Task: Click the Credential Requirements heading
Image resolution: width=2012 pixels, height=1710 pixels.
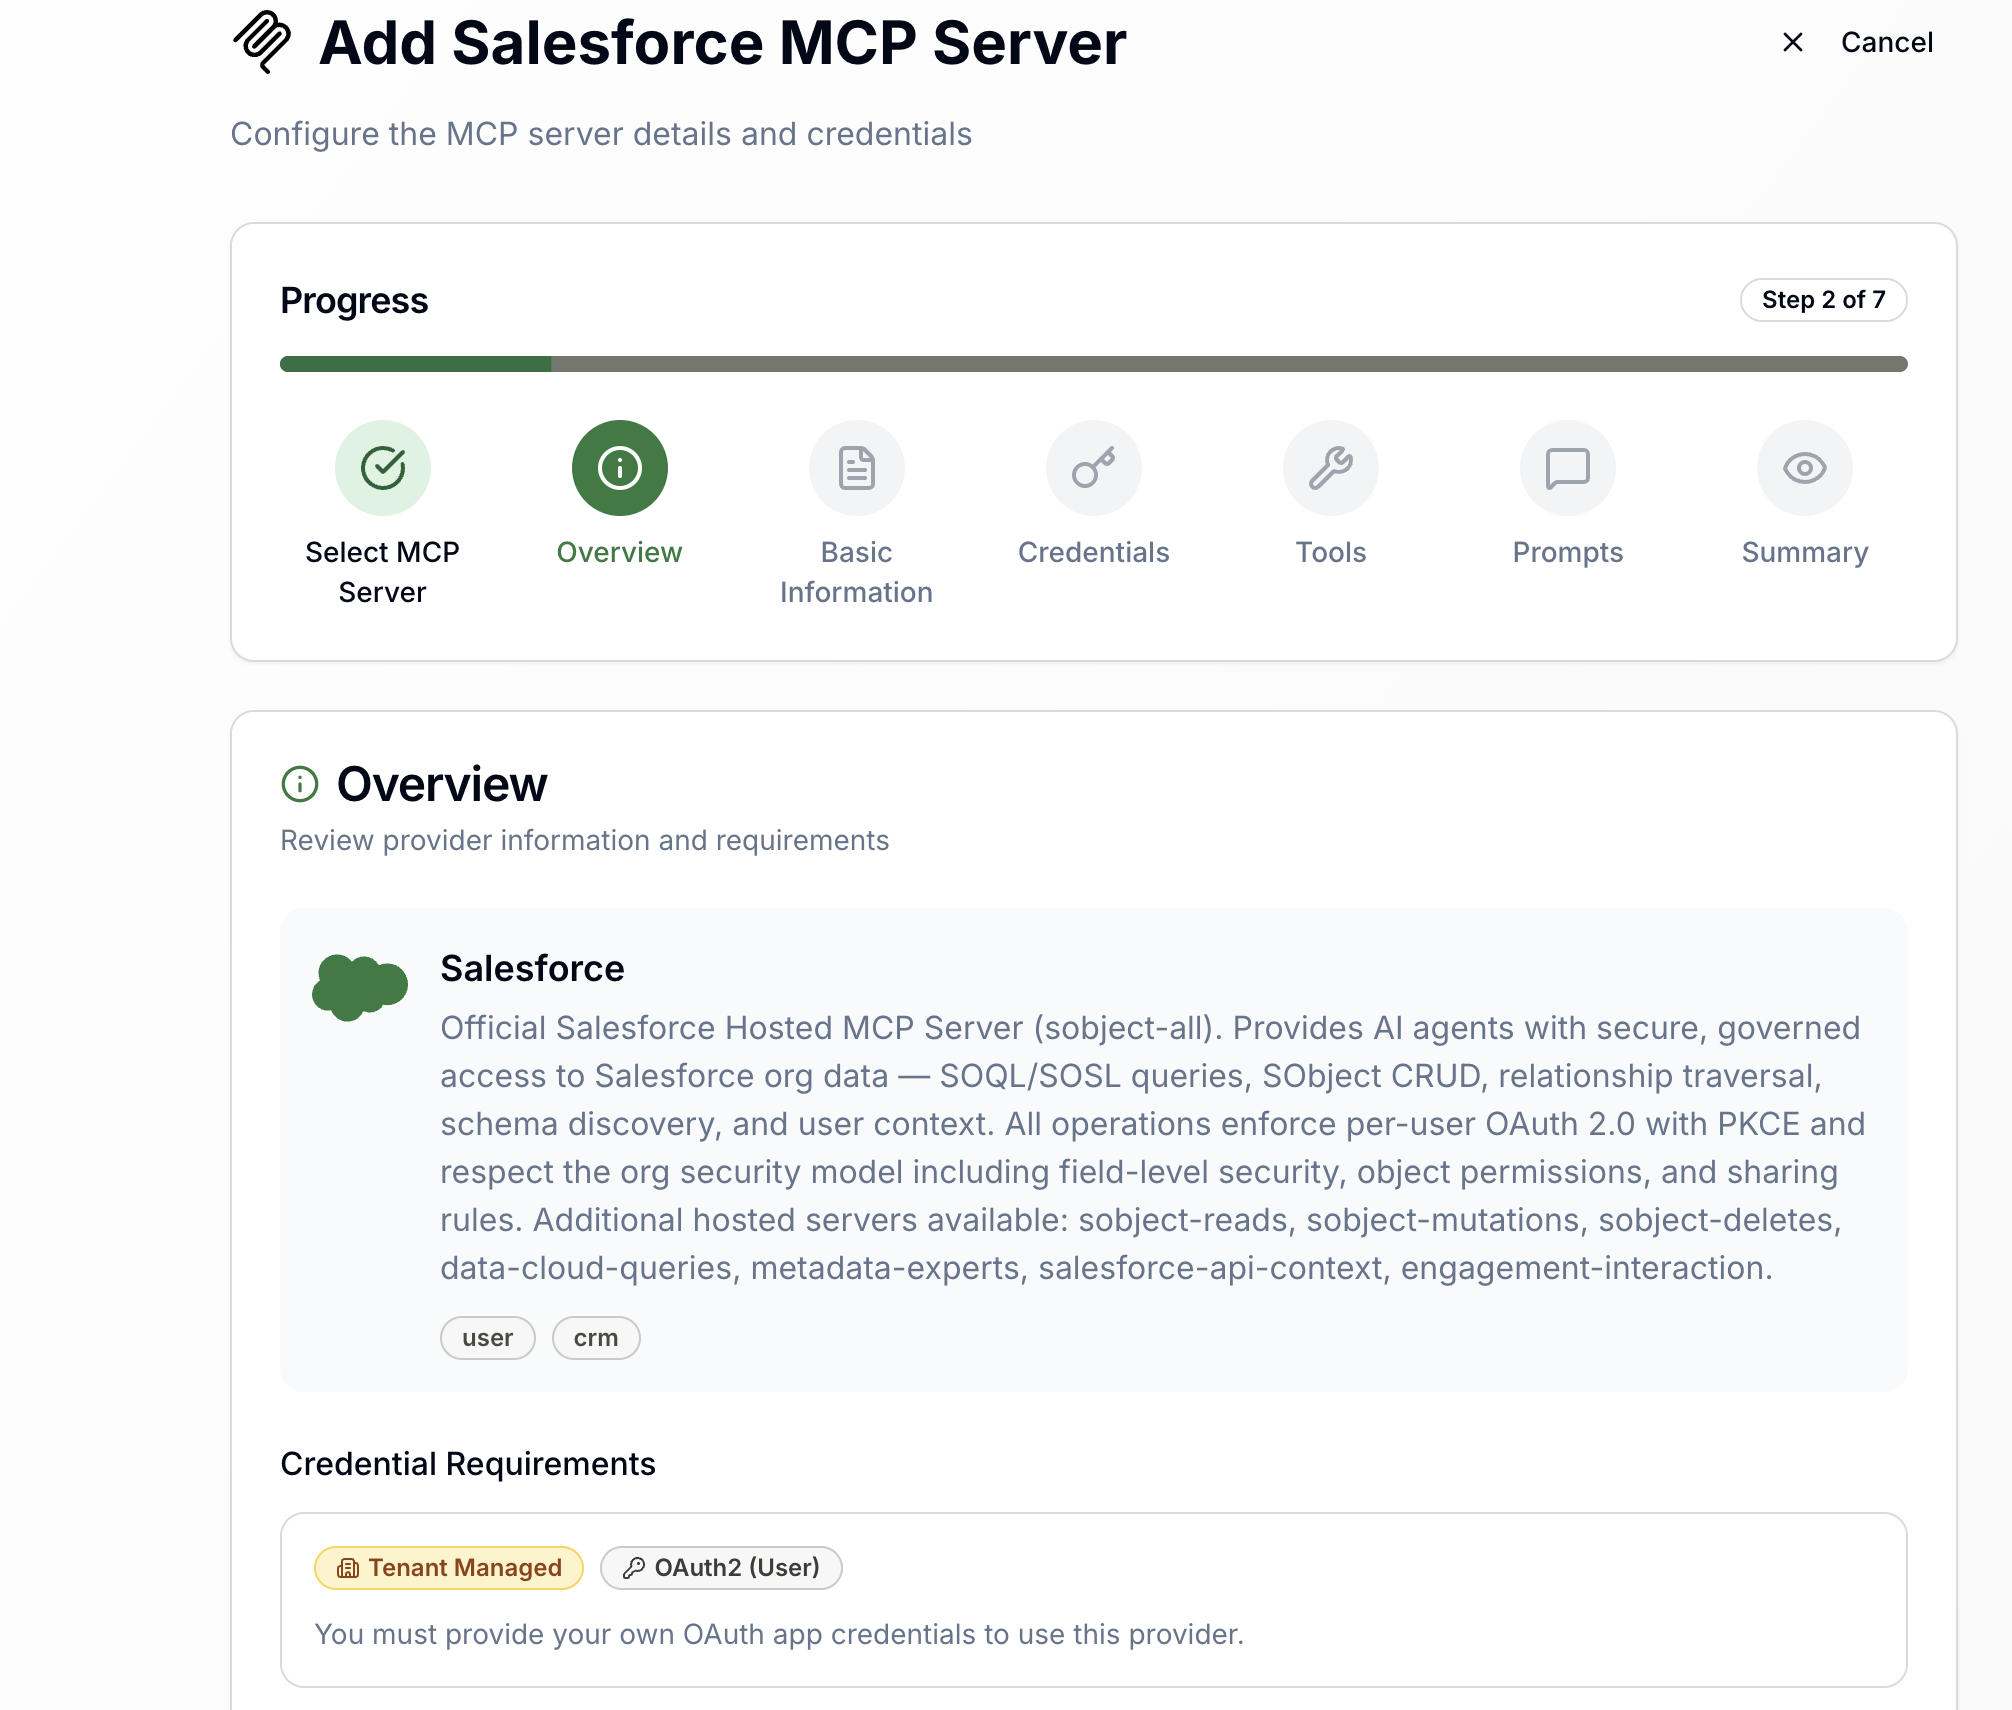Action: pyautogui.click(x=467, y=1463)
